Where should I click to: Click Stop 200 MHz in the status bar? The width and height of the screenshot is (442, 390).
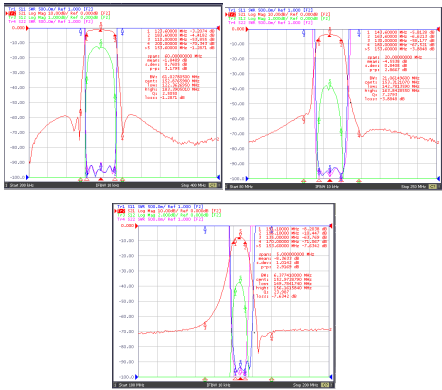pos(306,385)
